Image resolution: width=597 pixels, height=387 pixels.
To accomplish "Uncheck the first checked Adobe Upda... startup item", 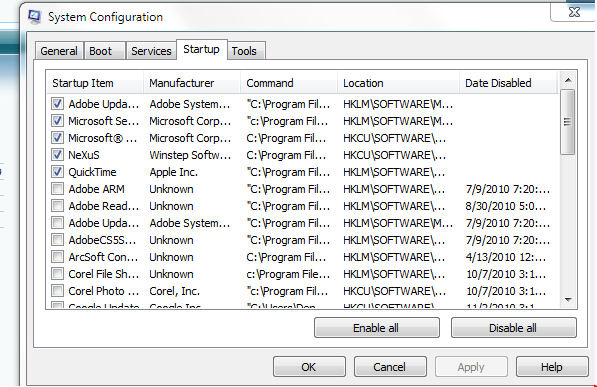I will pos(57,104).
